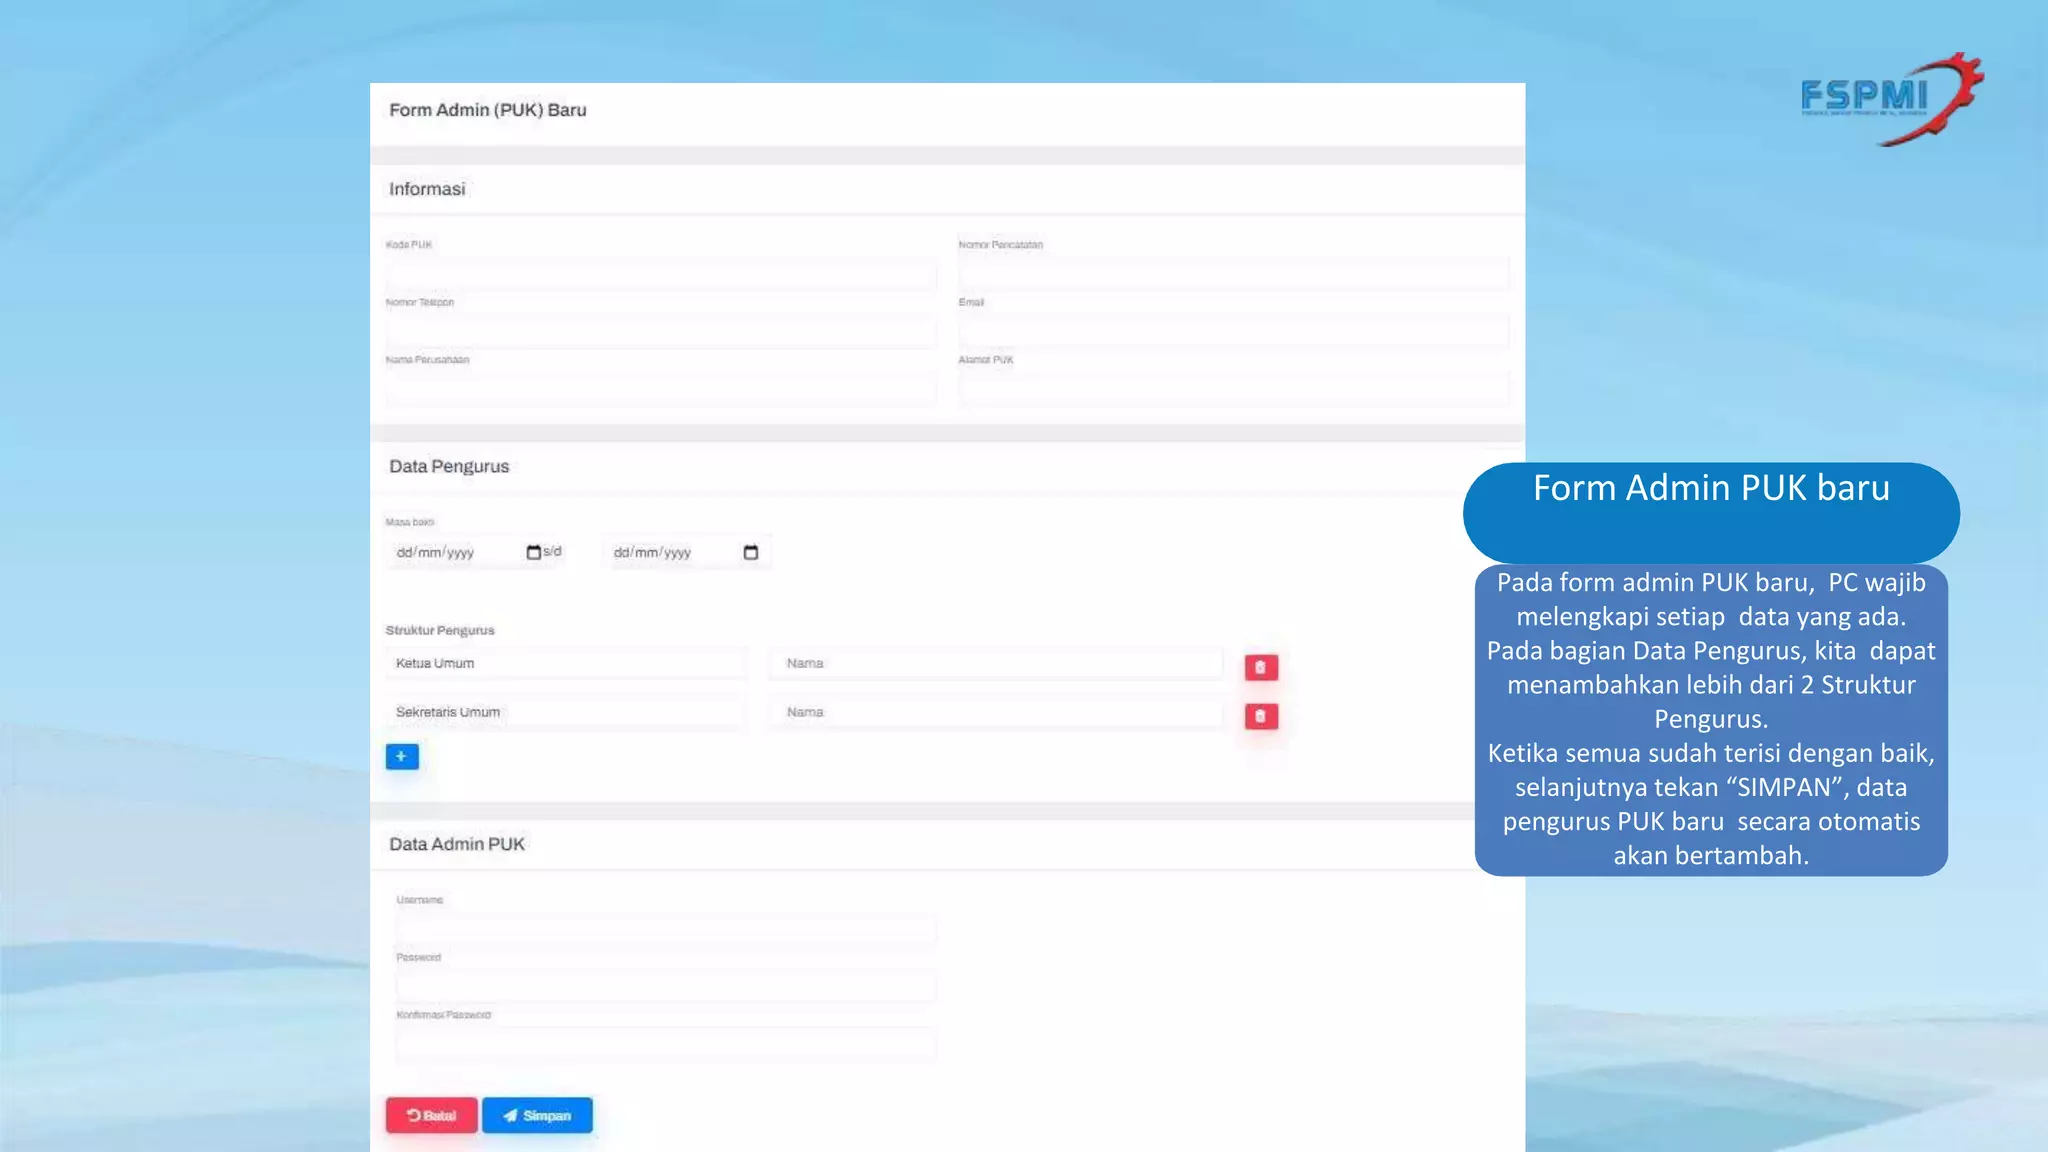Viewport: 2048px width, 1152px height.
Task: Focus the Alamat PUK field
Action: [1233, 388]
